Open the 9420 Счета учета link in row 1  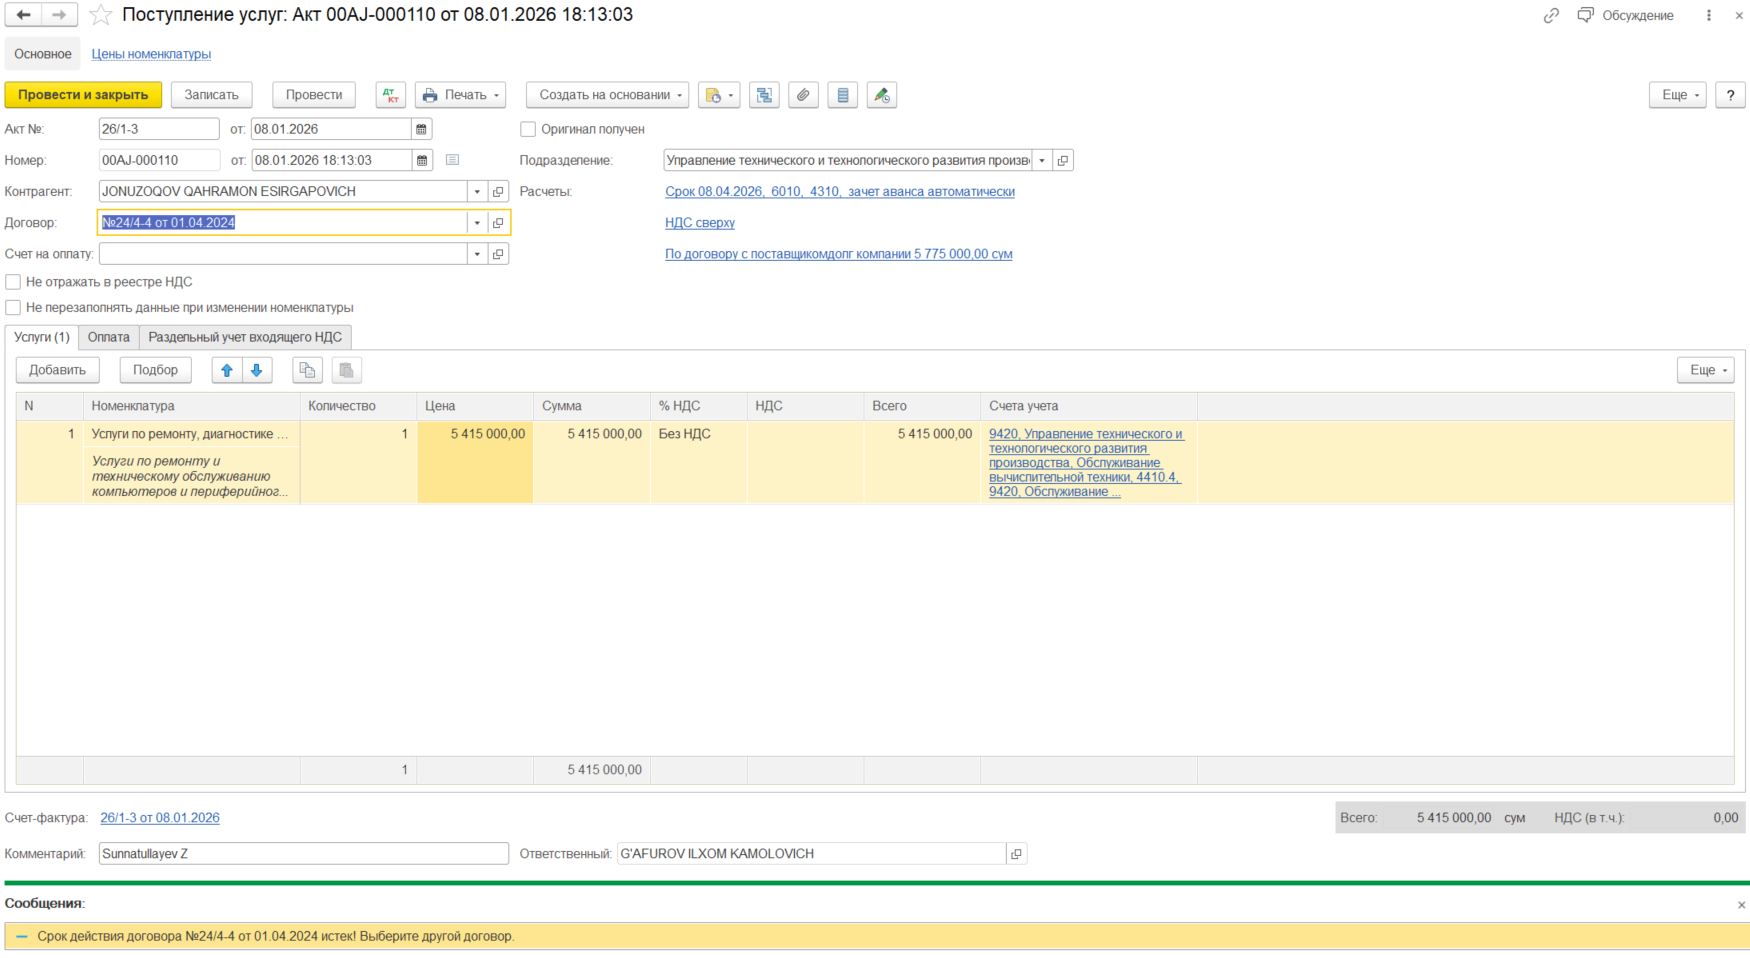[1086, 462]
